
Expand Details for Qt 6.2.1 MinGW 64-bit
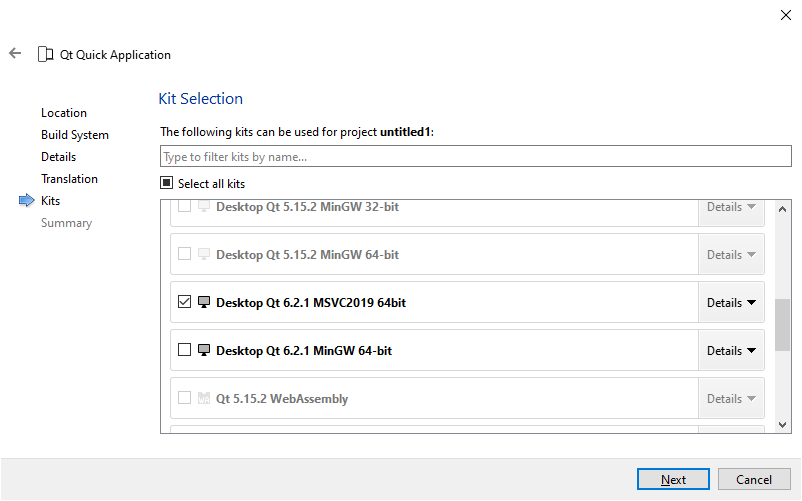click(731, 350)
